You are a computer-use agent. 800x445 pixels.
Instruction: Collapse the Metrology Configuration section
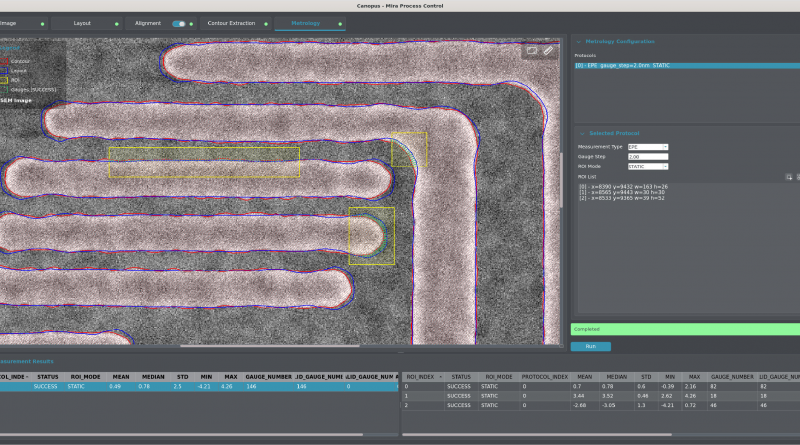pos(579,41)
